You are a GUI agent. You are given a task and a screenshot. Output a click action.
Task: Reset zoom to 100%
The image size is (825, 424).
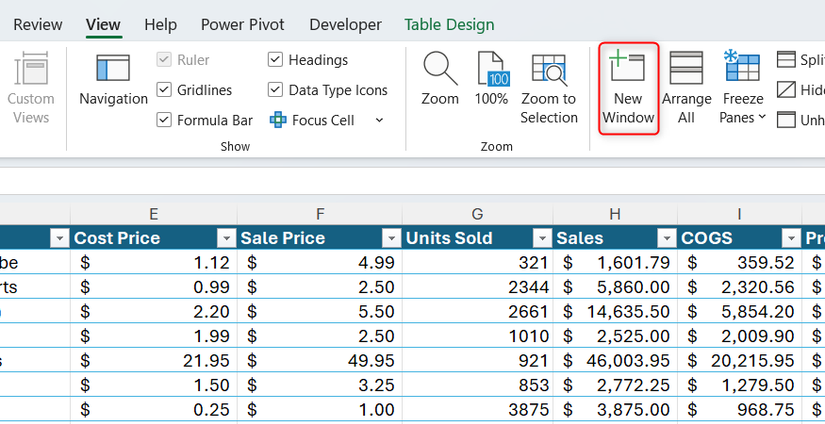(491, 79)
